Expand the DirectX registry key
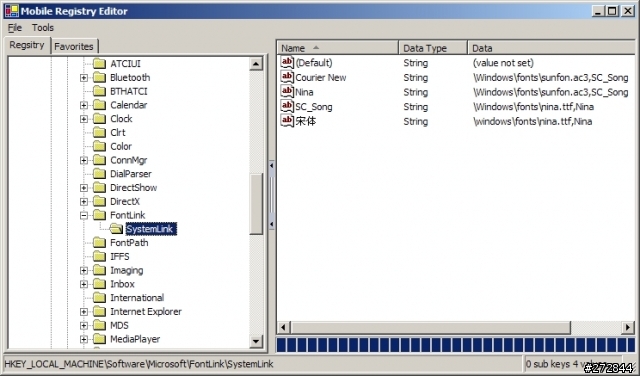640x376 pixels. point(84,202)
